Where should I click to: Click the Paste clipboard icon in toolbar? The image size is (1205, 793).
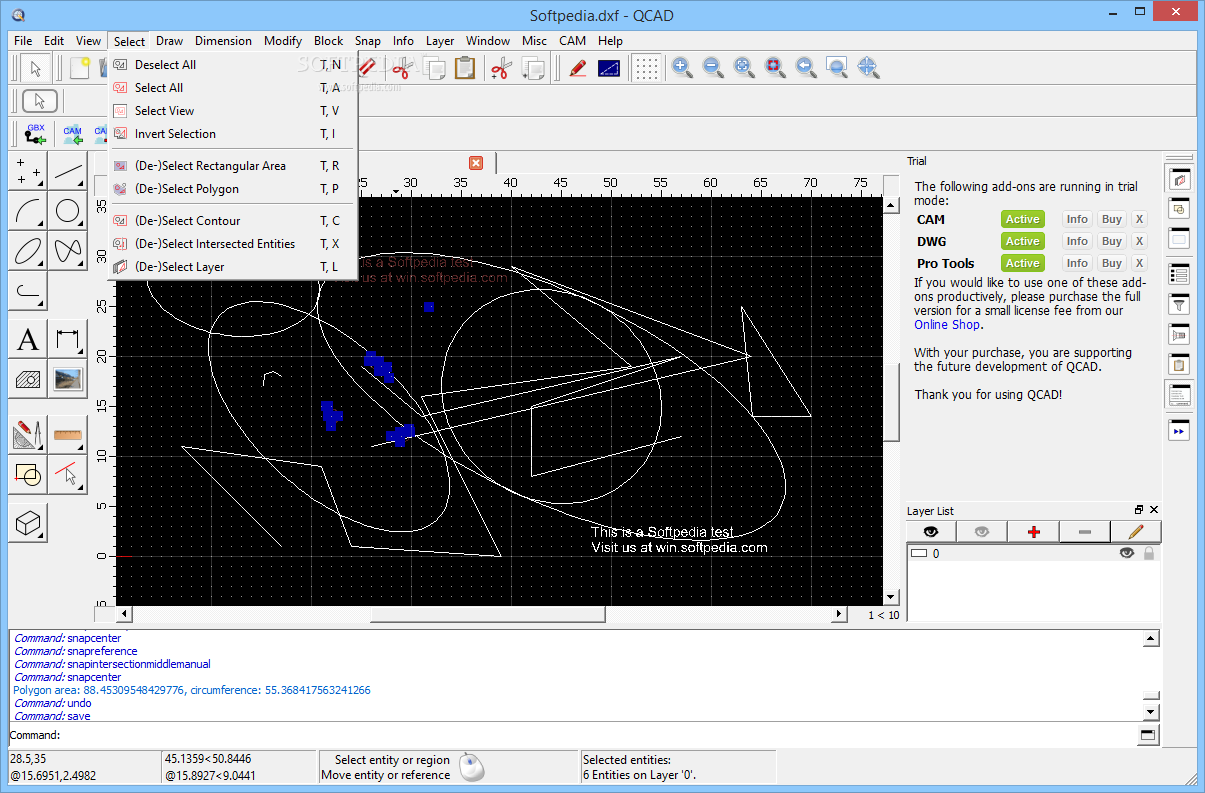(x=465, y=68)
